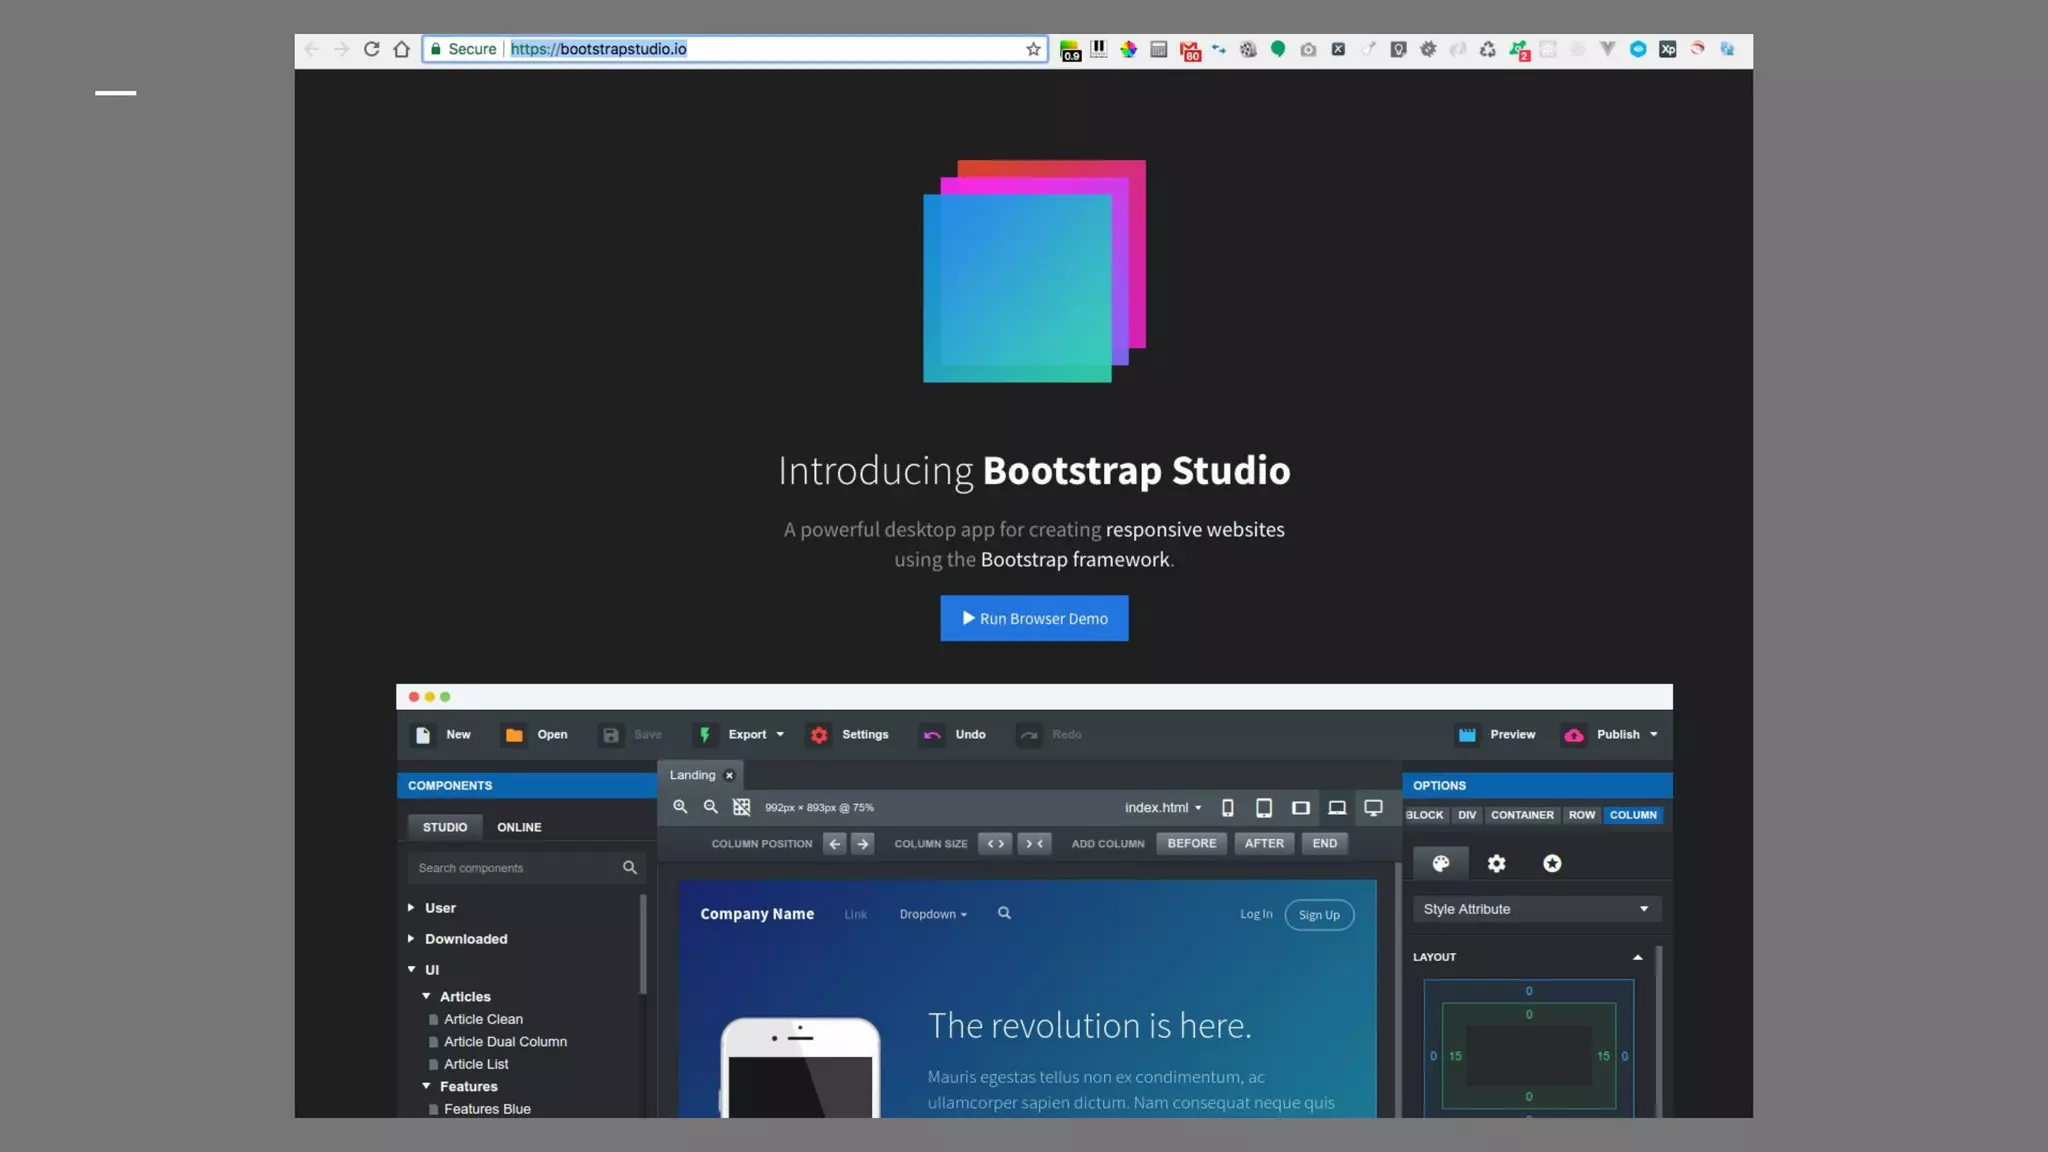2048x1152 pixels.
Task: Click the component search magnifier icon
Action: click(x=630, y=868)
